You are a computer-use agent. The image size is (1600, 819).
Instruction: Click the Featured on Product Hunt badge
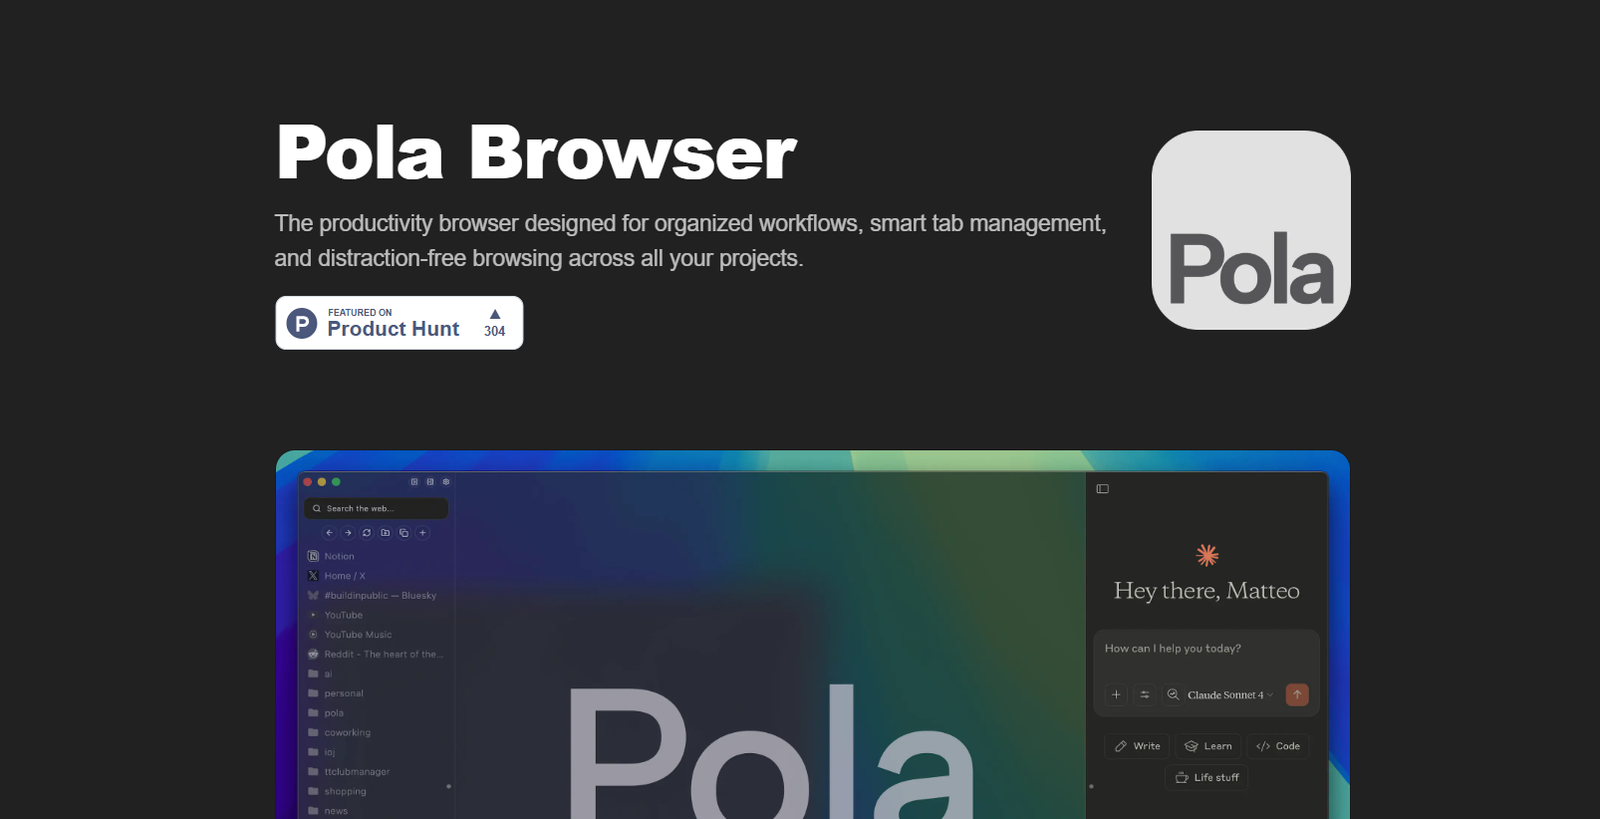coord(399,323)
